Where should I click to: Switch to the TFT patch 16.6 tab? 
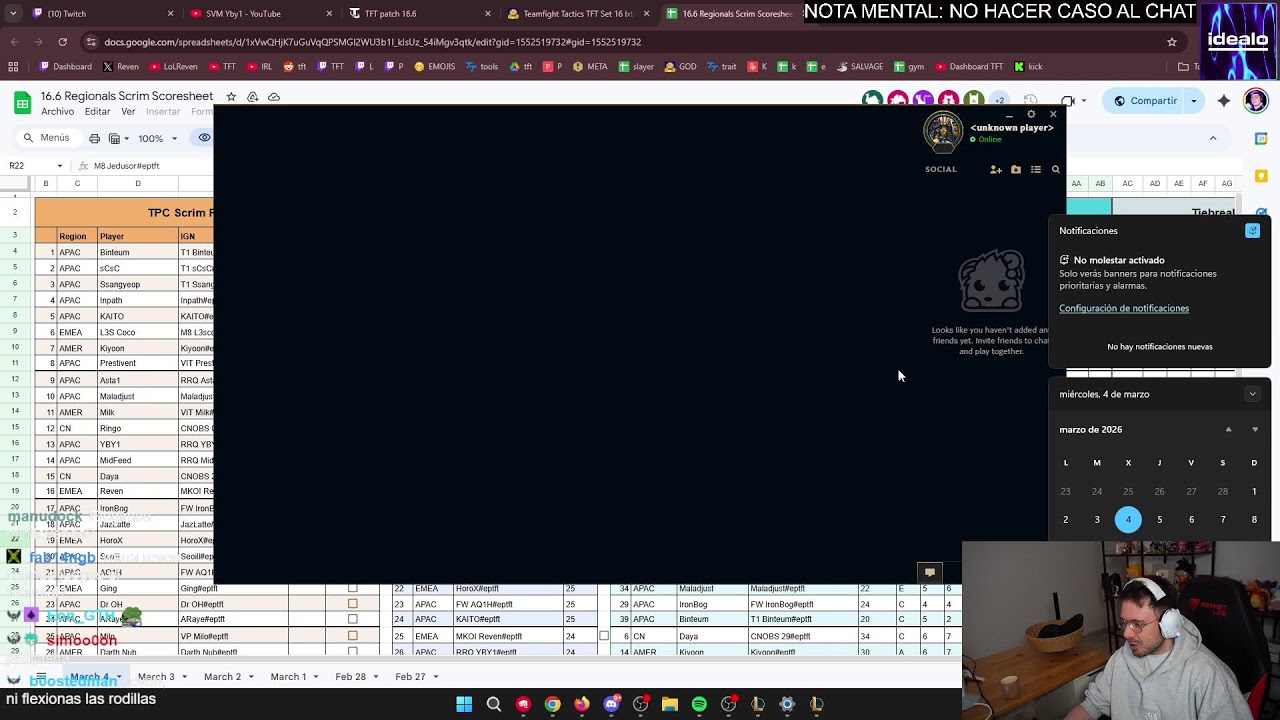[x=417, y=14]
